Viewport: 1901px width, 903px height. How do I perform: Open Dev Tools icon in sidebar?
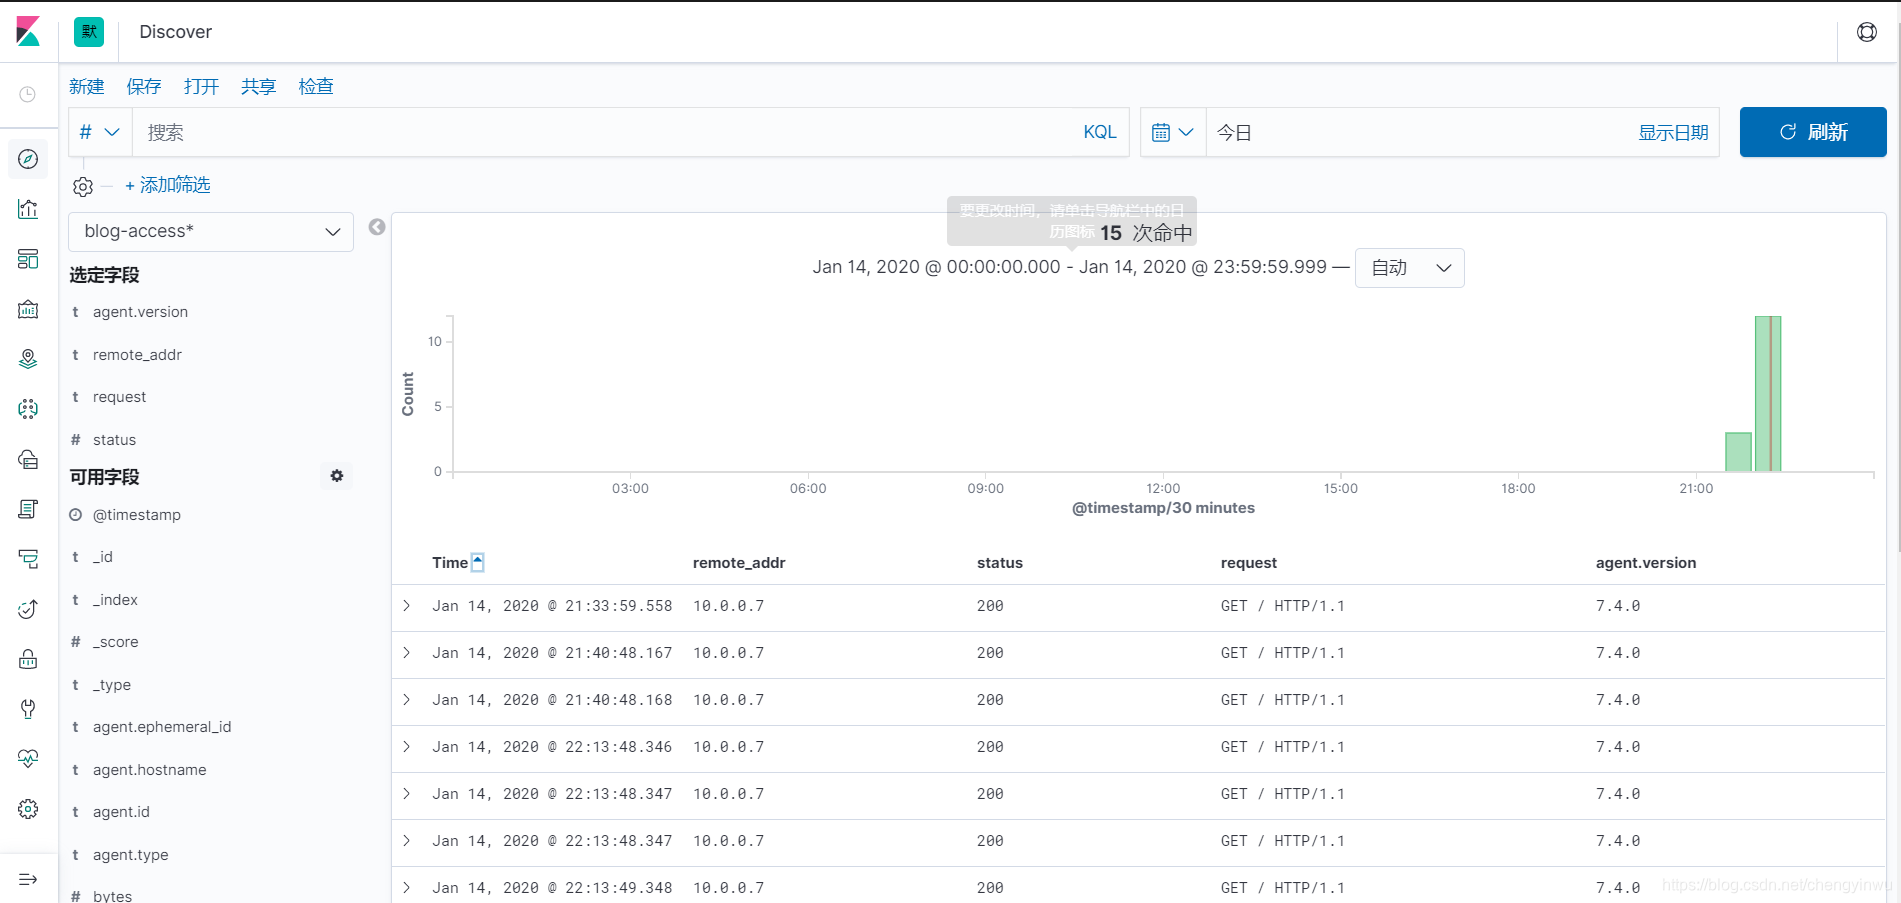point(28,709)
